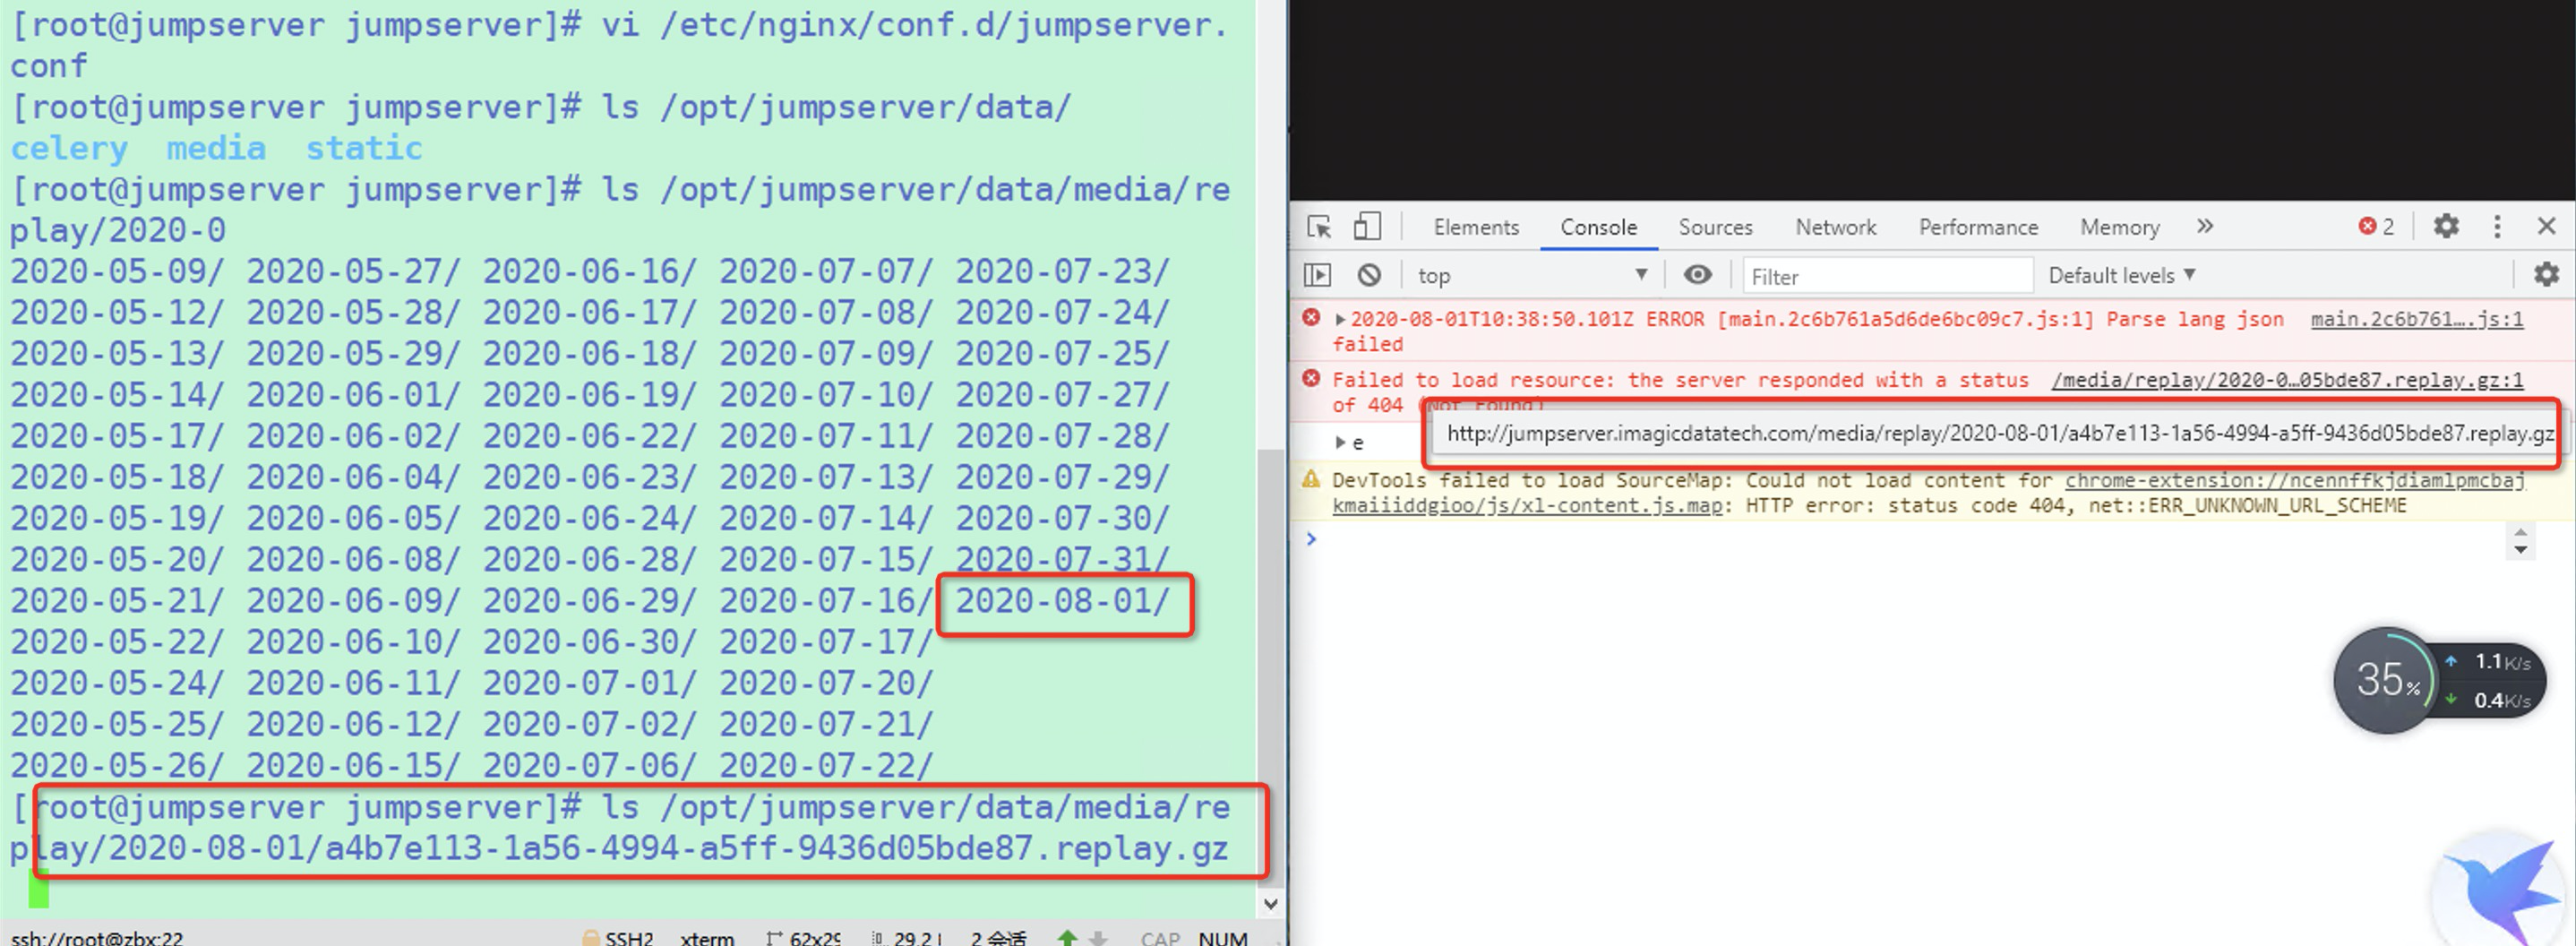Open the Network tab
The height and width of the screenshot is (946, 2576).
(1836, 227)
